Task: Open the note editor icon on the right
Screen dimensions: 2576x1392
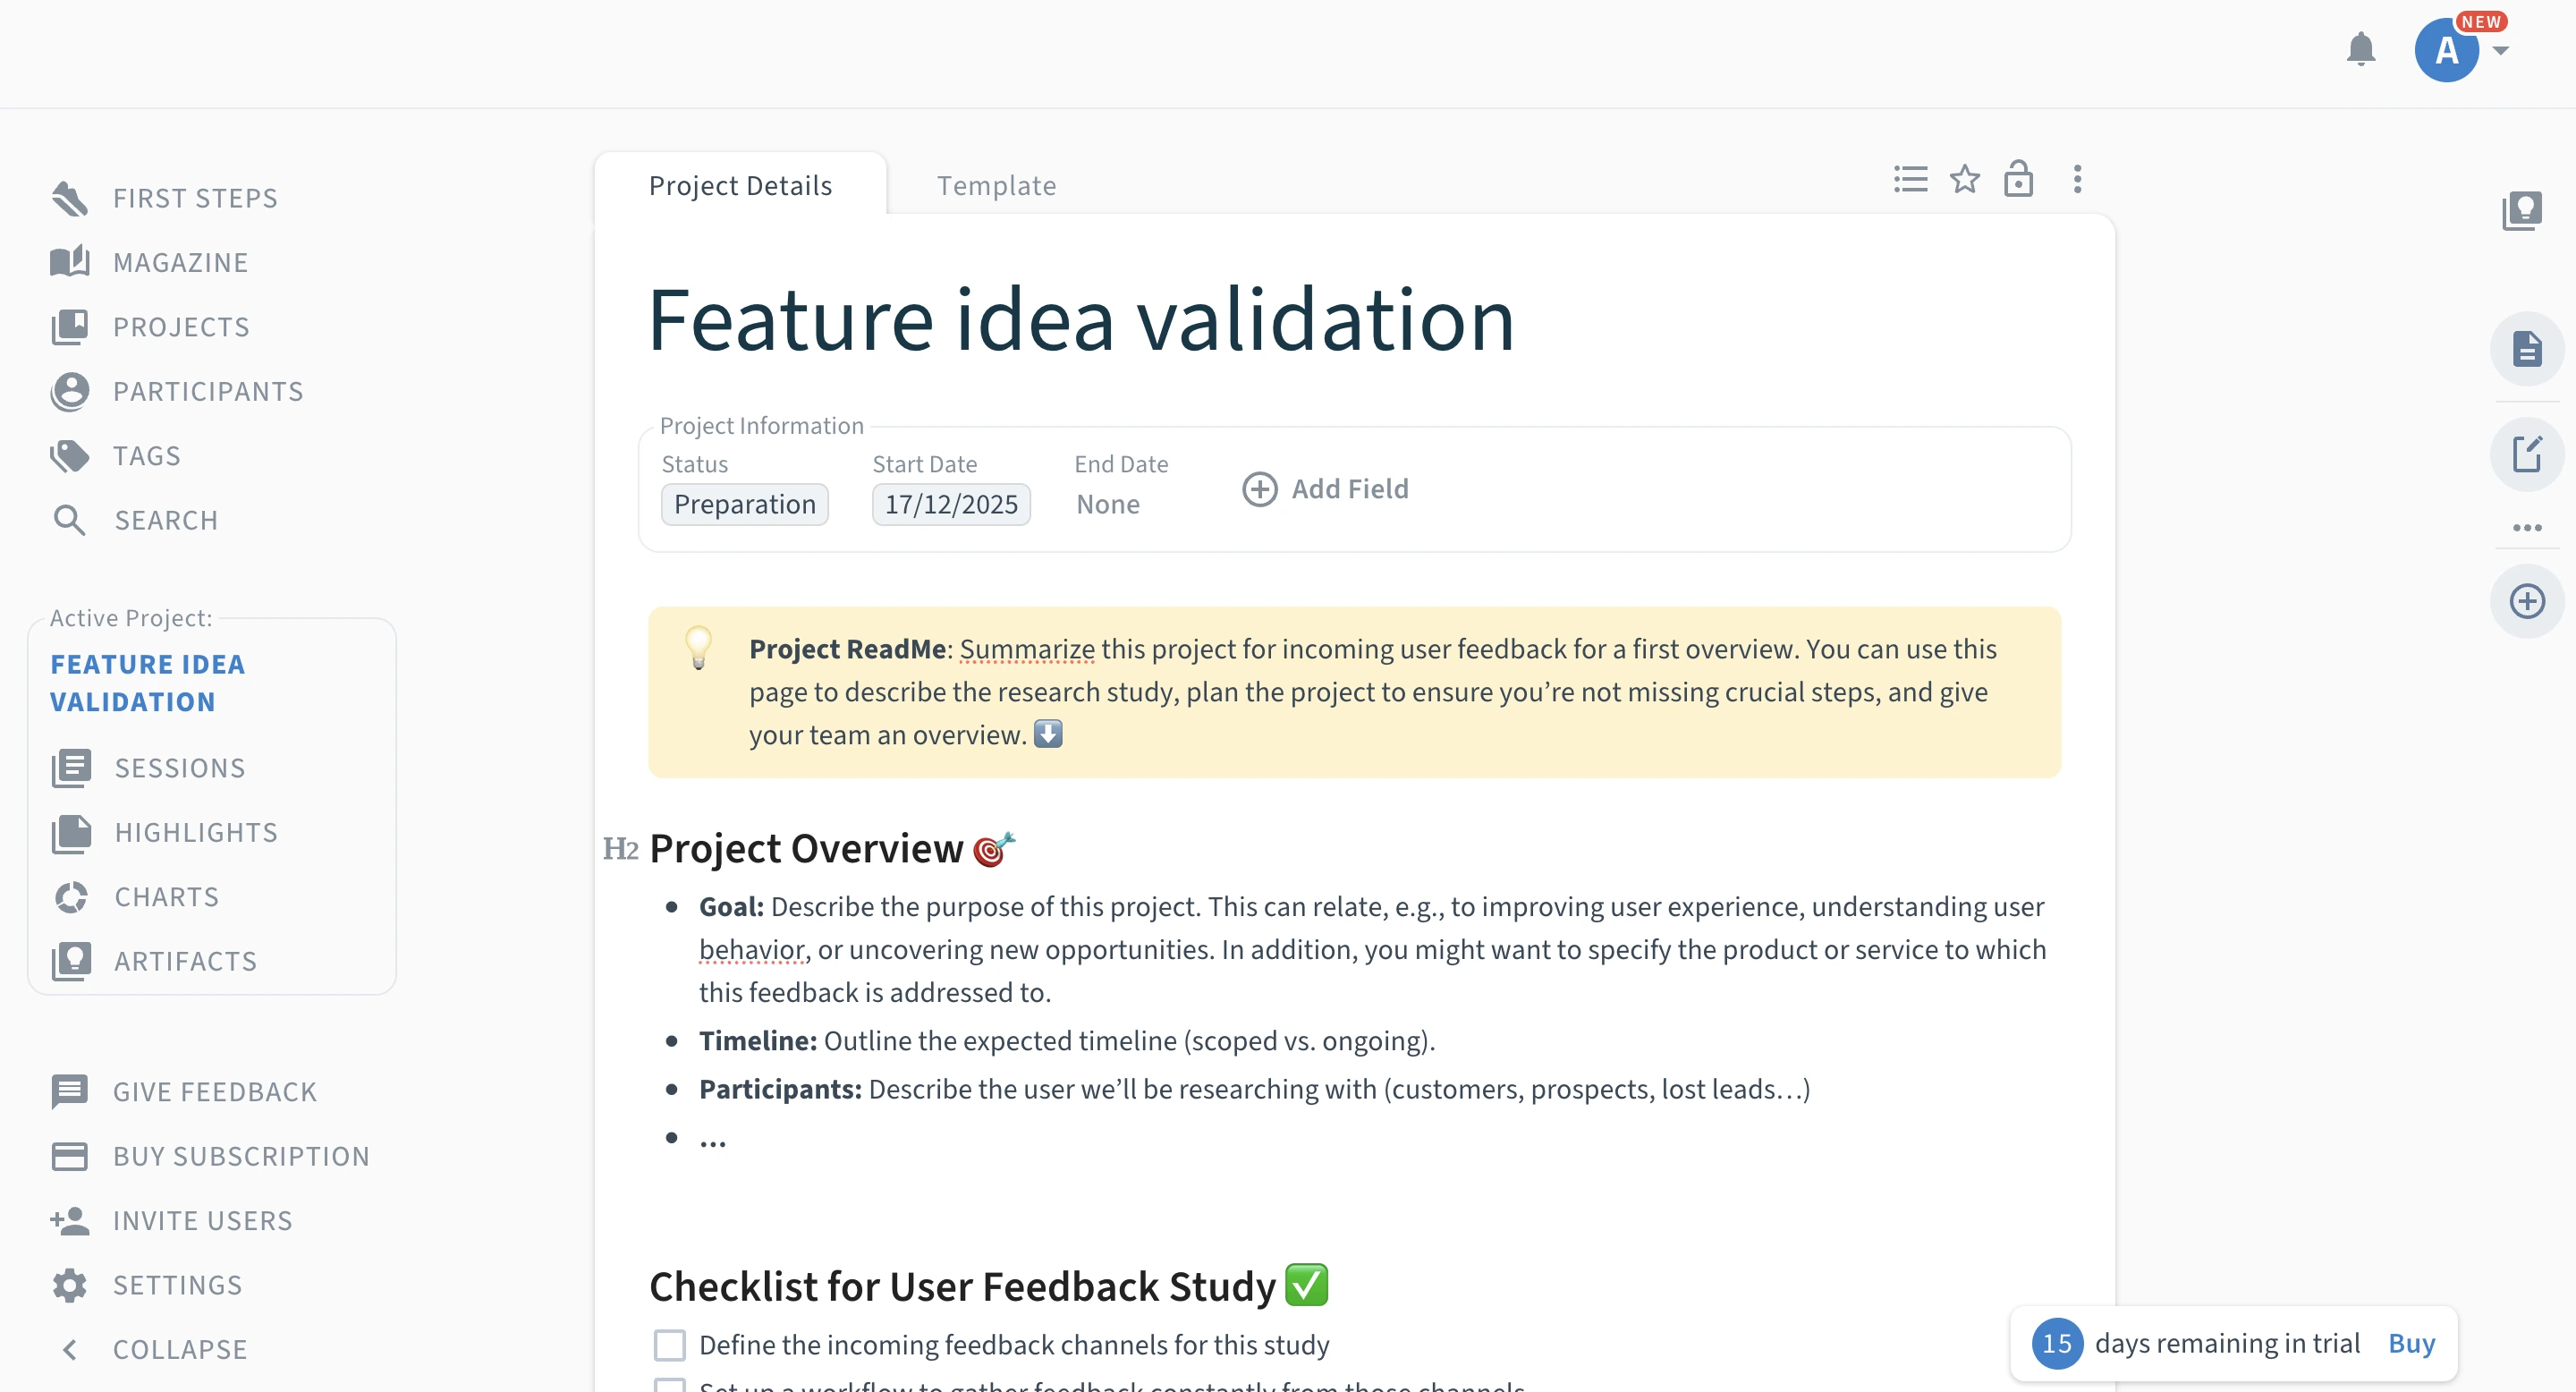Action: (x=2528, y=453)
